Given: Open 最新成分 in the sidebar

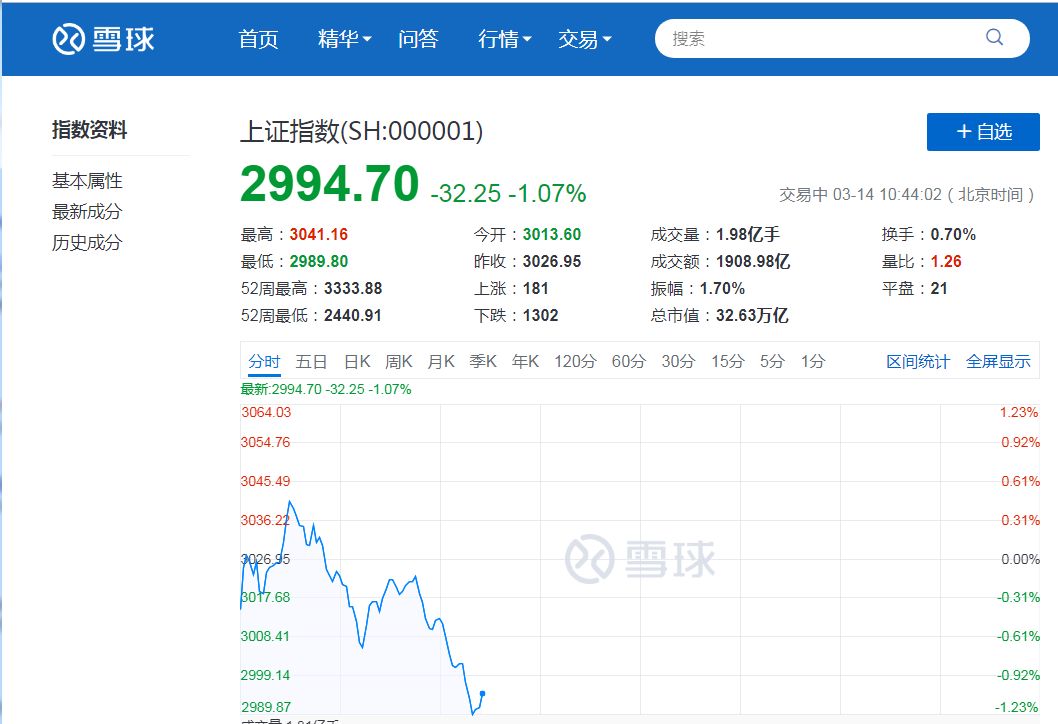Looking at the screenshot, I should pos(87,212).
